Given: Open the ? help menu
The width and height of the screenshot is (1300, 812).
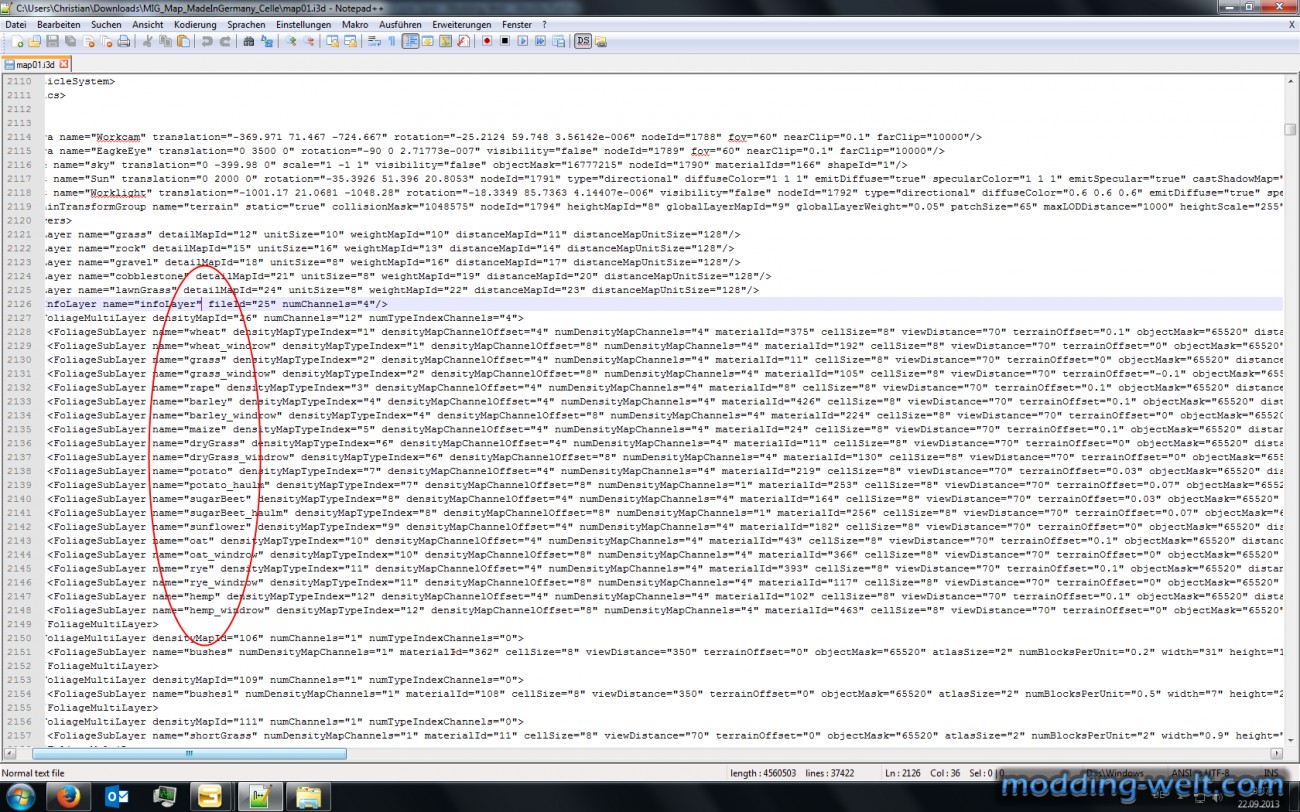Looking at the screenshot, I should pos(544,24).
